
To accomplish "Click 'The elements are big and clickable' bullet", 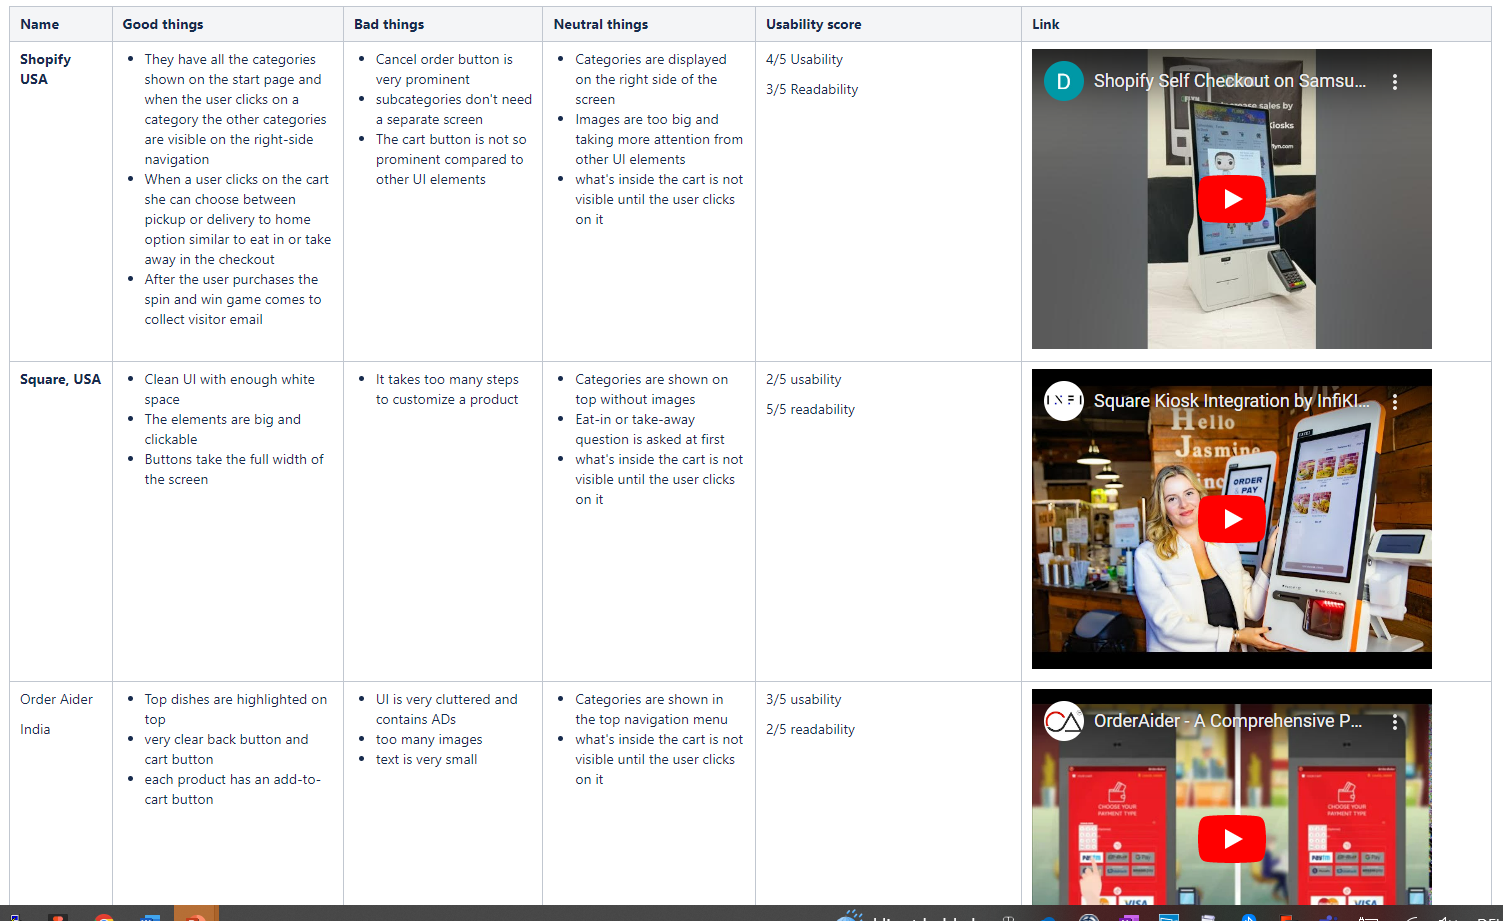I will (223, 429).
